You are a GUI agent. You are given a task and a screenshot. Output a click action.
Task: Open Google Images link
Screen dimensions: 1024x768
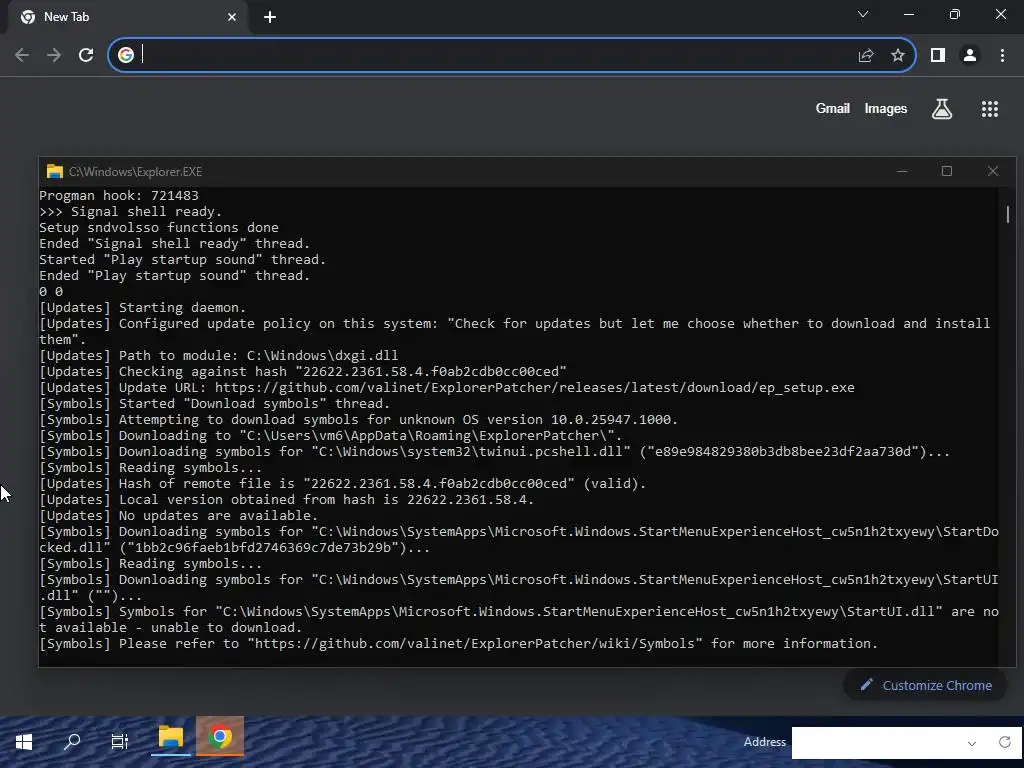pyautogui.click(x=886, y=108)
